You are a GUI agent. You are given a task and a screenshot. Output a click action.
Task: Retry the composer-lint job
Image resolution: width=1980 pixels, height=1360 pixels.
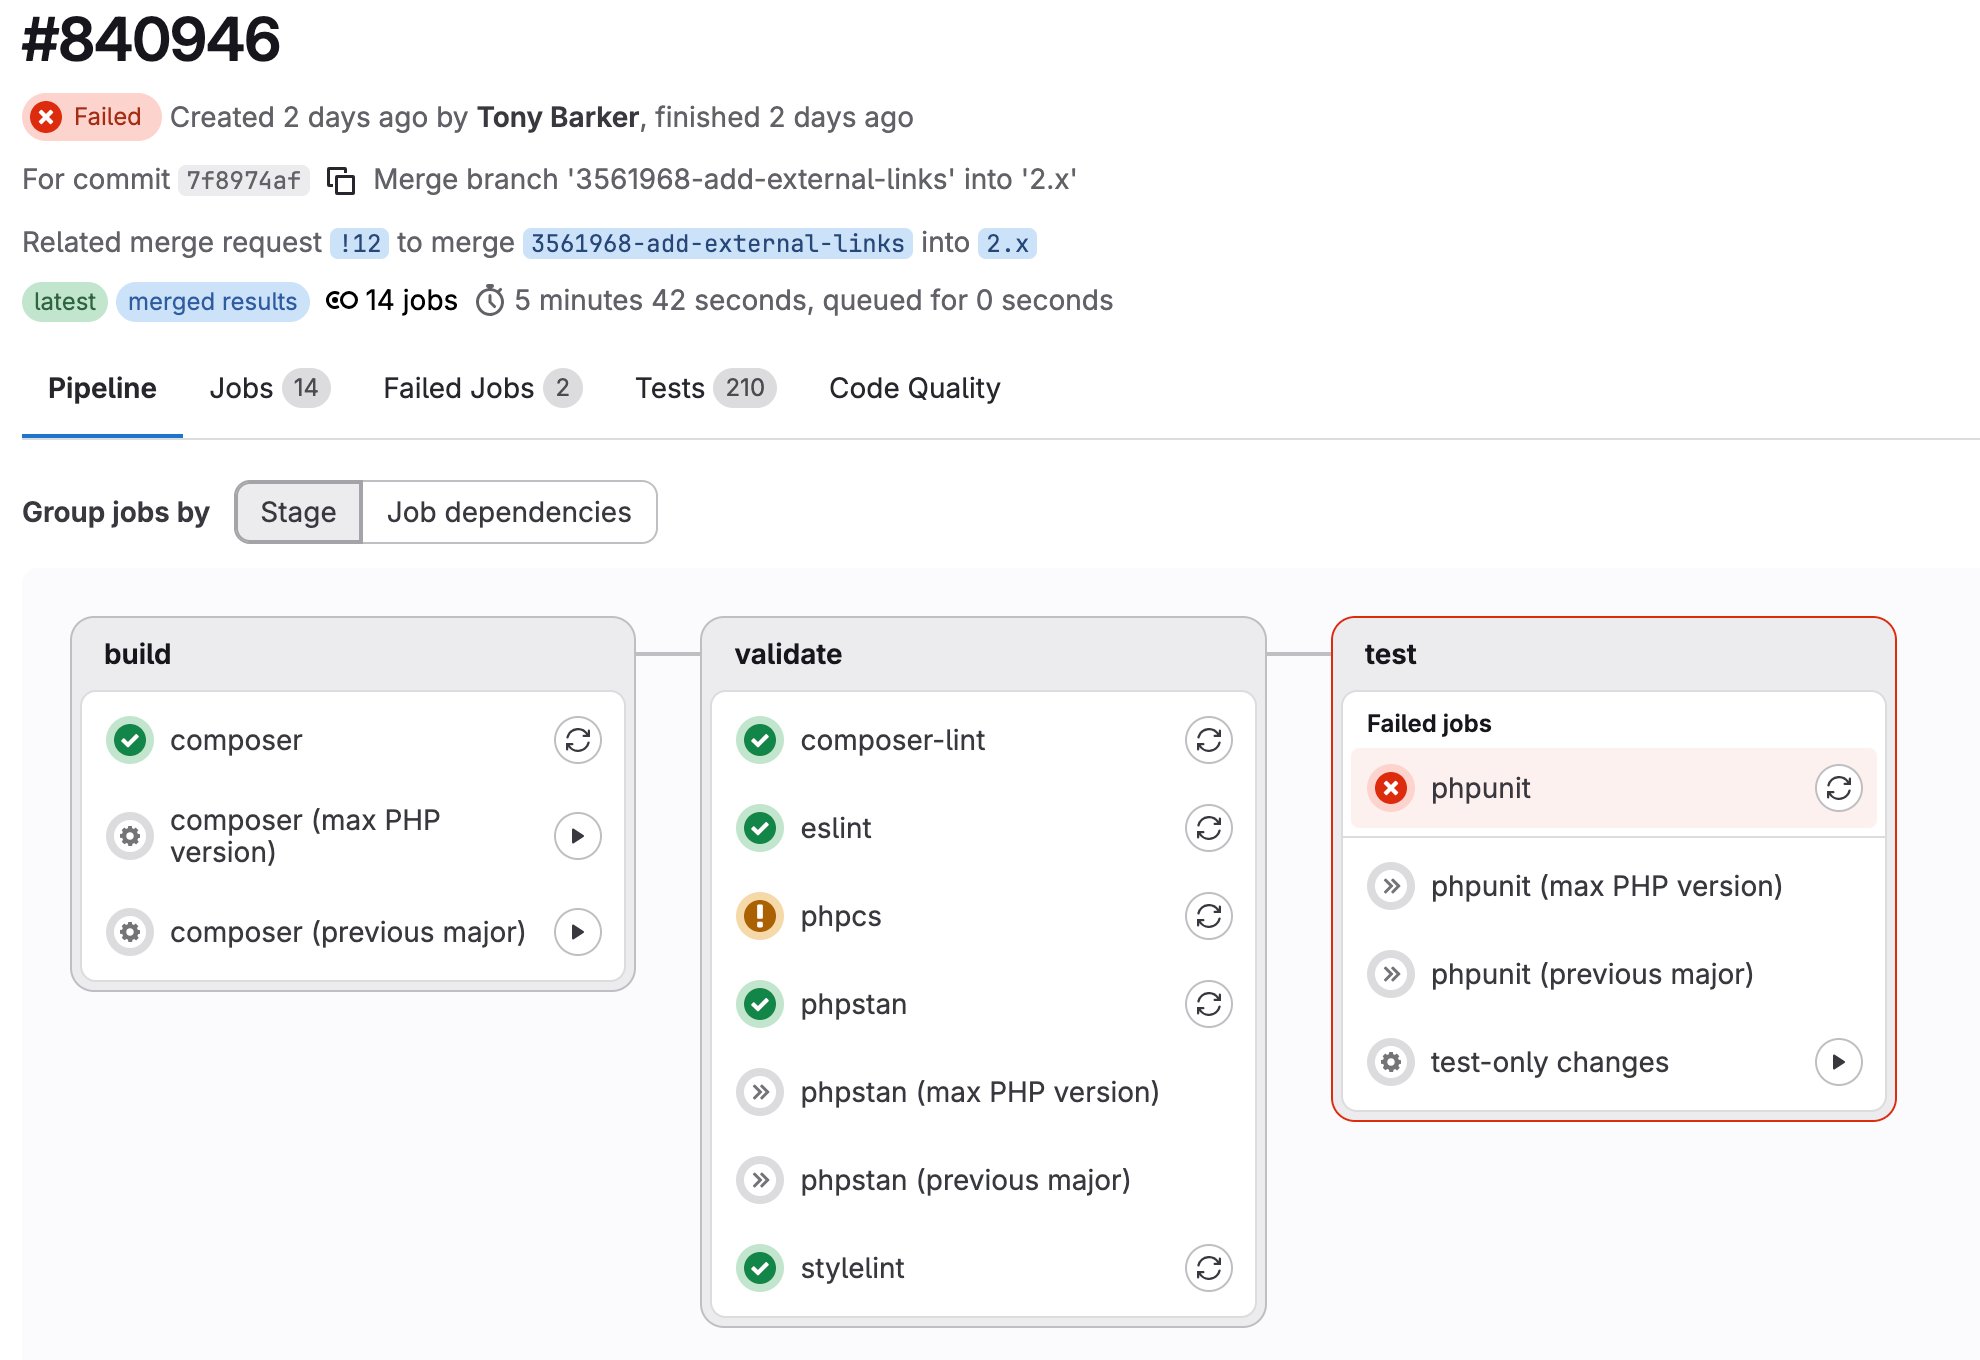1209,740
